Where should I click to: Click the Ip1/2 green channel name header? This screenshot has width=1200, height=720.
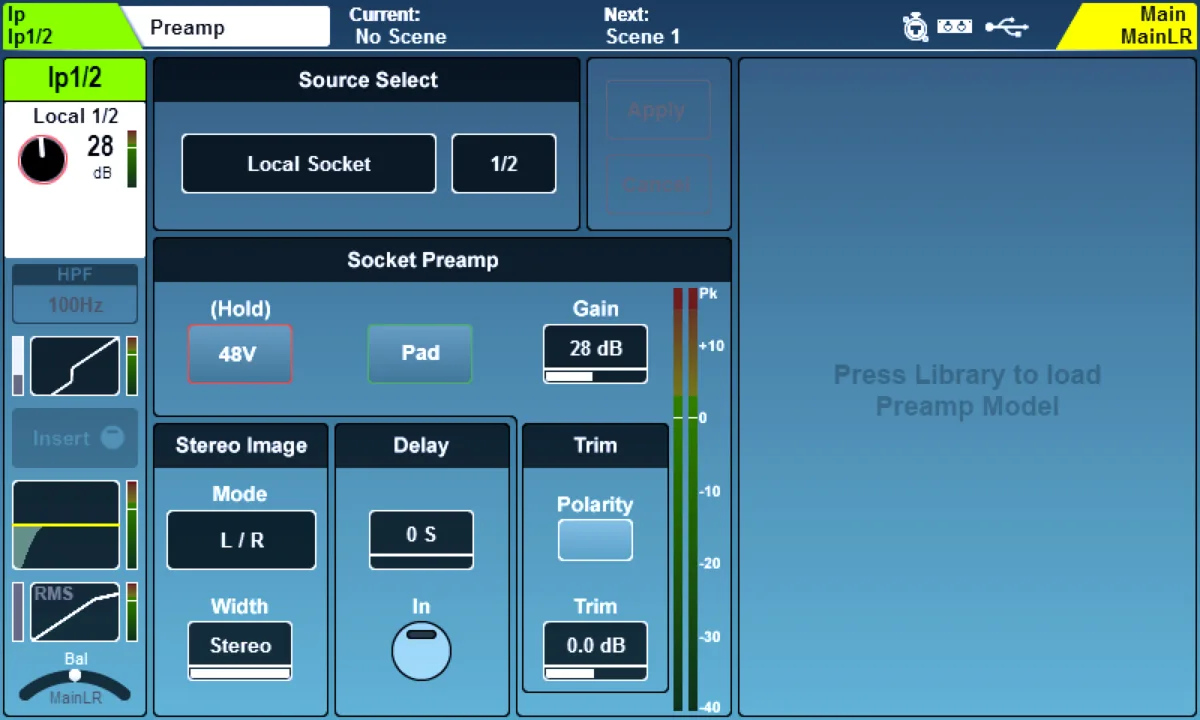[75, 79]
